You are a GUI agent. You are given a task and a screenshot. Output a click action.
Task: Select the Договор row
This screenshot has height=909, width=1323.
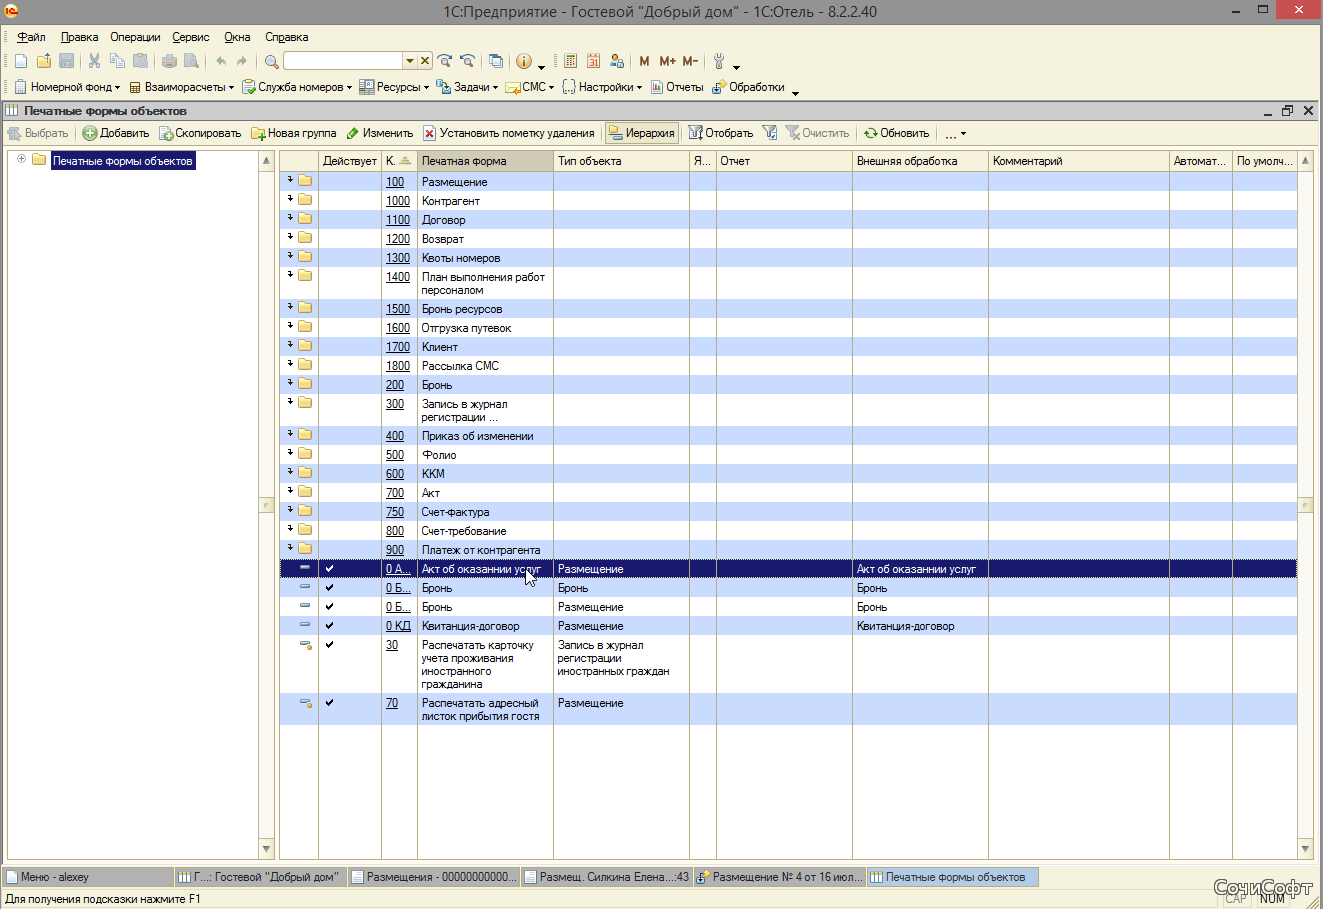pos(788,220)
